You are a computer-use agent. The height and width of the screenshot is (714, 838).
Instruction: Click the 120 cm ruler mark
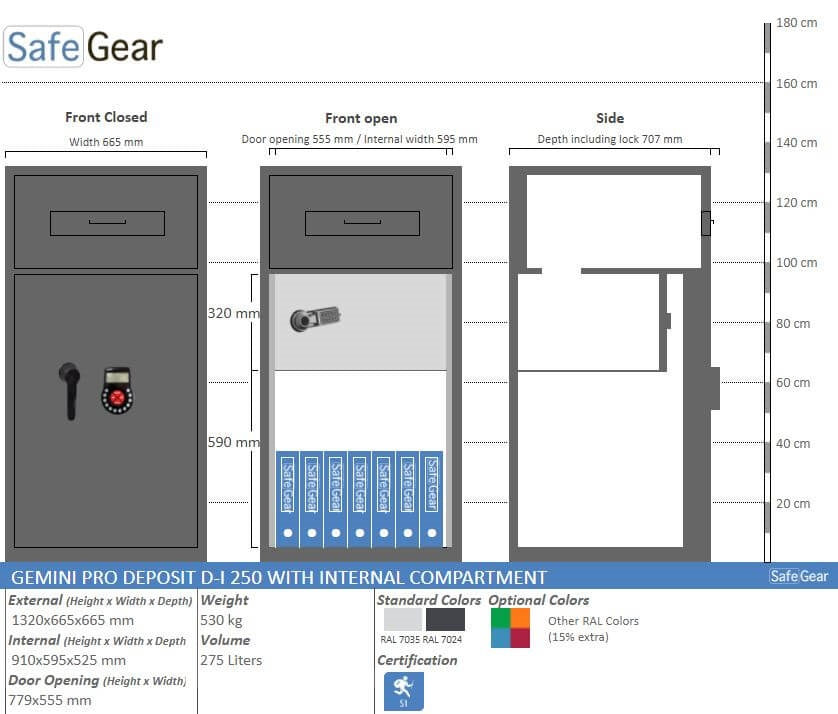796,203
